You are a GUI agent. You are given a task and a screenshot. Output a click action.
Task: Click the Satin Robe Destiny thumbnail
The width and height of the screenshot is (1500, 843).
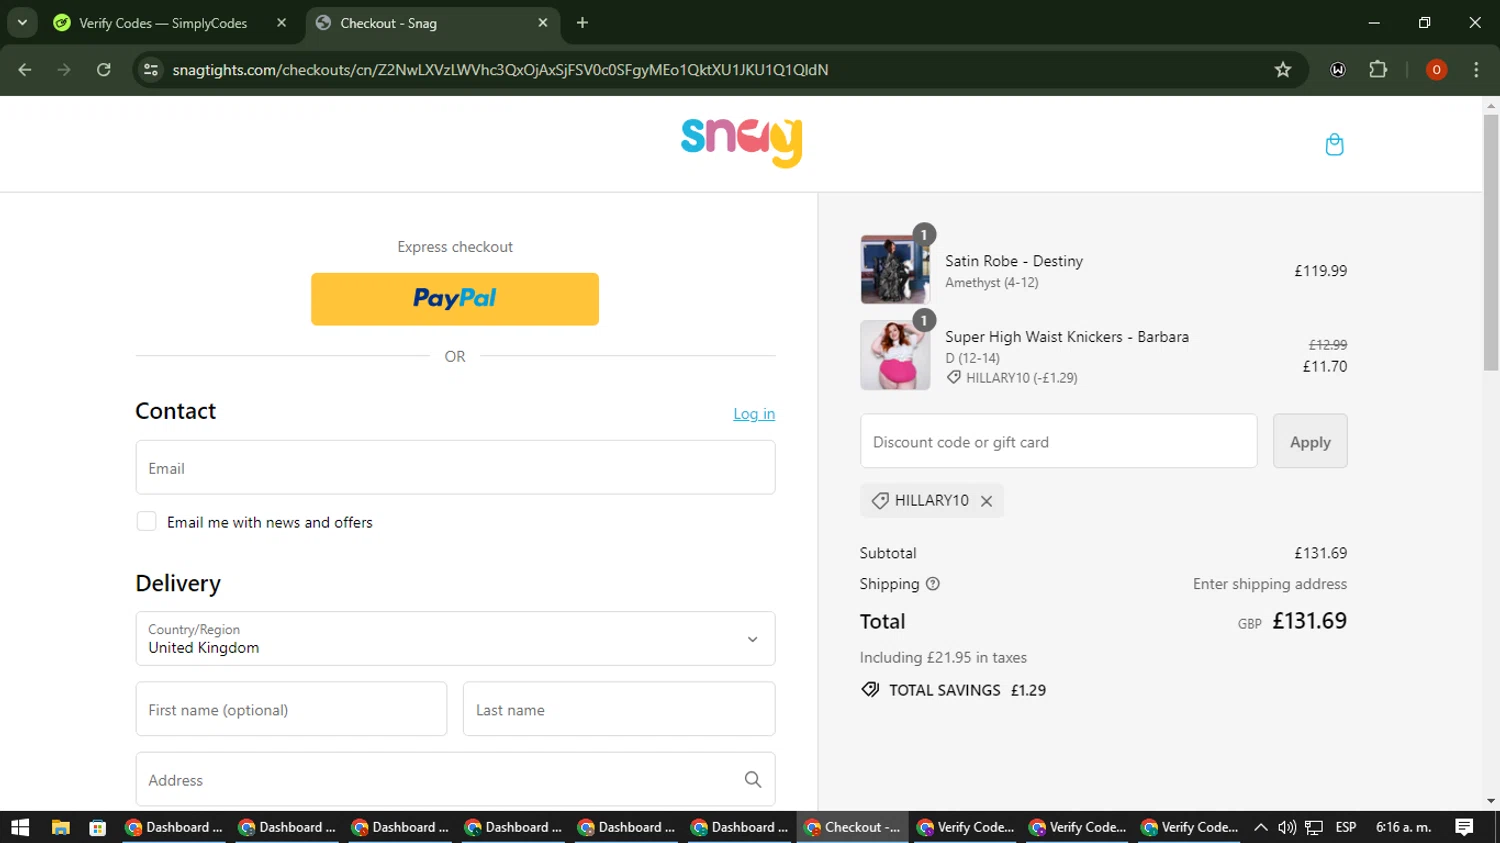(x=895, y=270)
